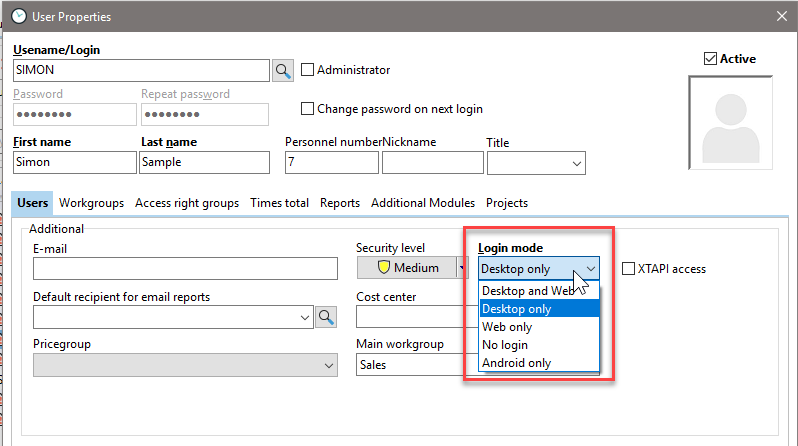Select "Web only" login mode option
The image size is (798, 446).
tap(507, 327)
